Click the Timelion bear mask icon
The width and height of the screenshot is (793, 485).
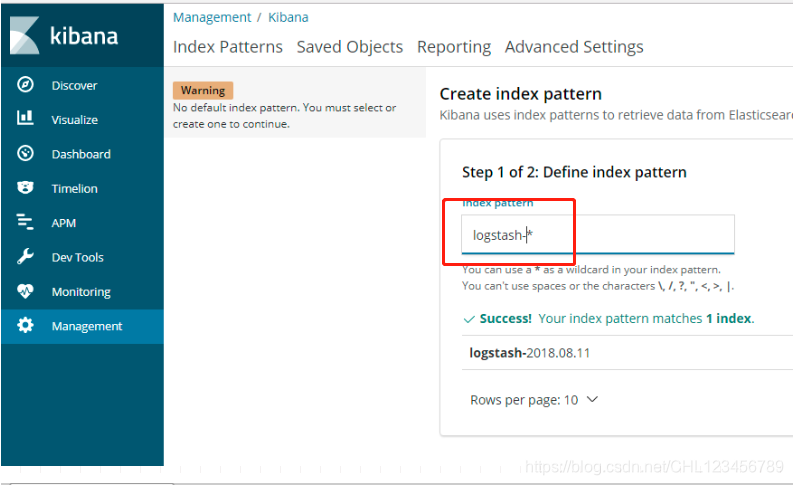click(25, 188)
